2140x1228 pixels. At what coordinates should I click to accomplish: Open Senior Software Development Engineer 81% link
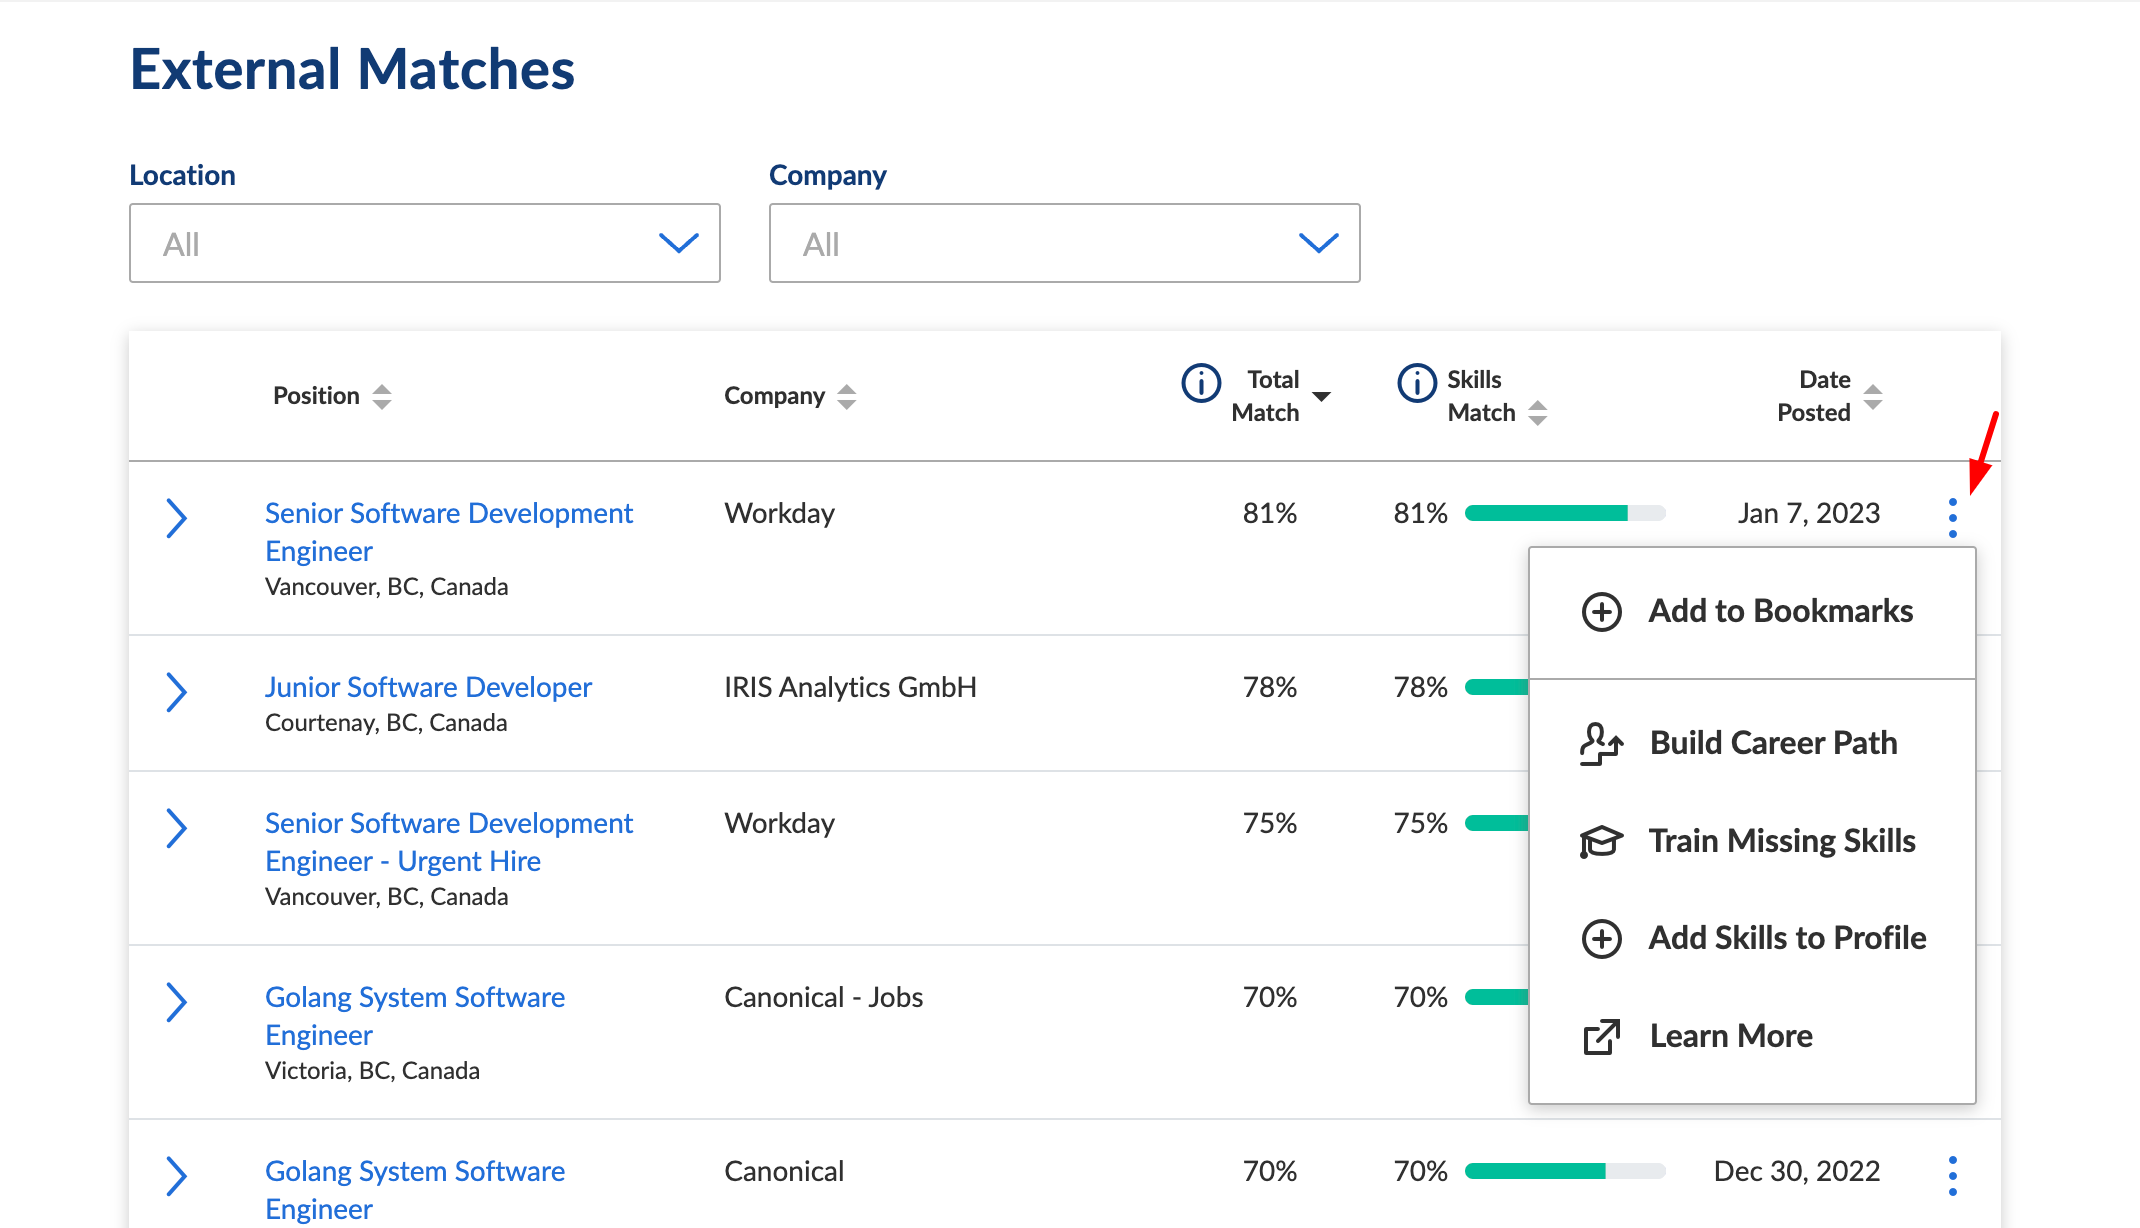click(449, 532)
